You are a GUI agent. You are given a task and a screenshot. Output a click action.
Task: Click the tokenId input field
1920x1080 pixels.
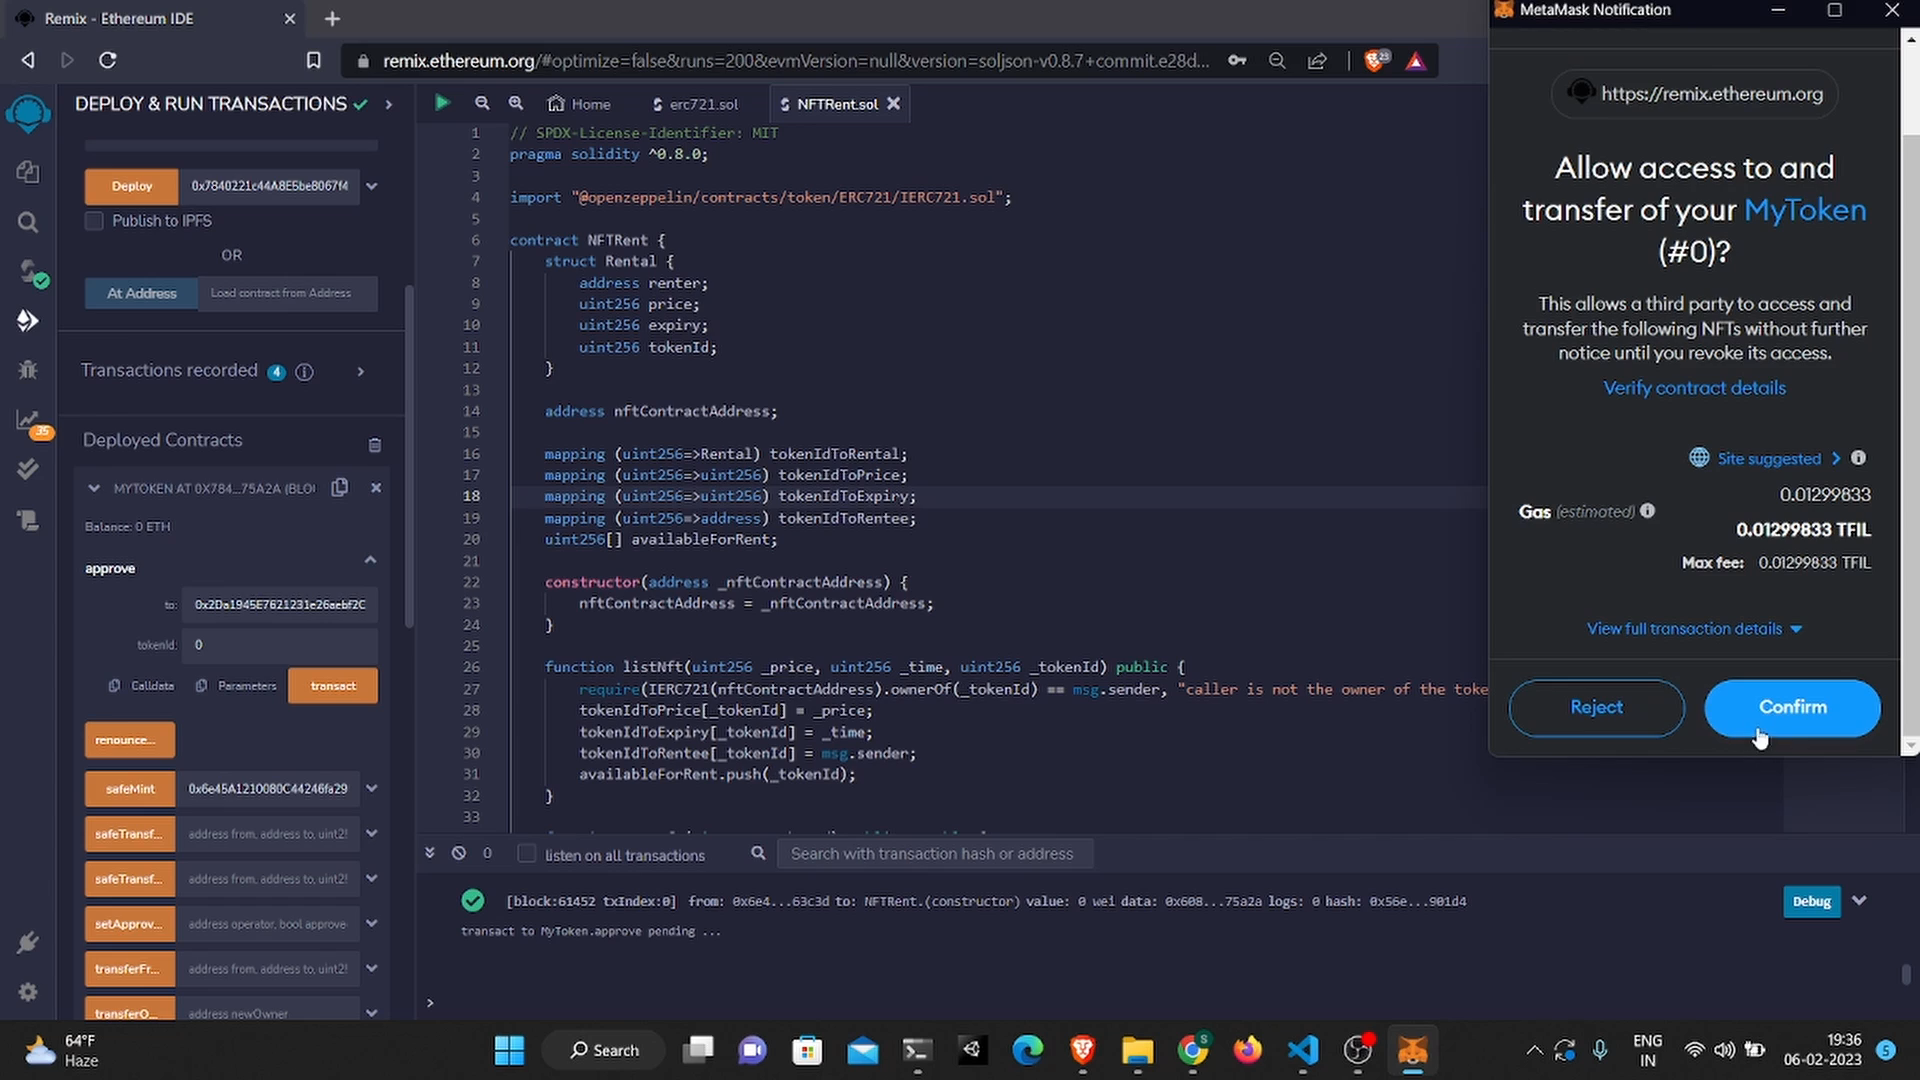pos(280,645)
